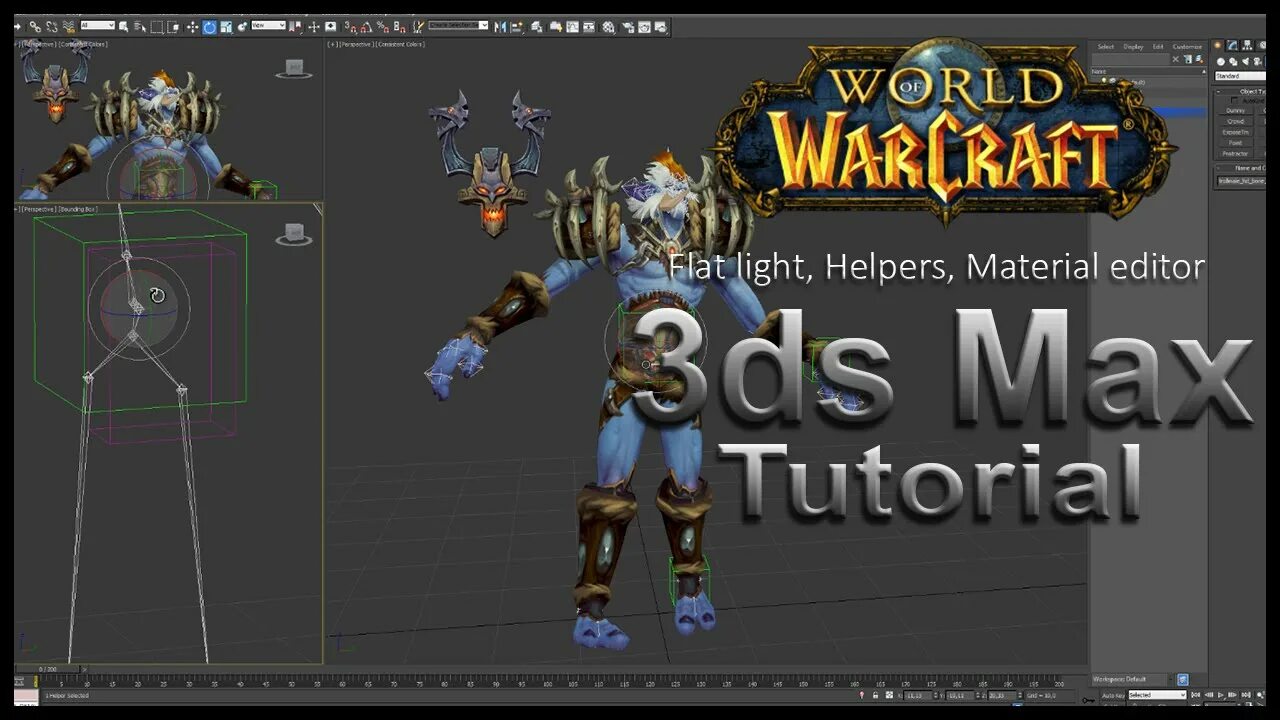The width and height of the screenshot is (1280, 720).
Task: Choose the Bind to Space Warp tool
Action: pos(68,27)
